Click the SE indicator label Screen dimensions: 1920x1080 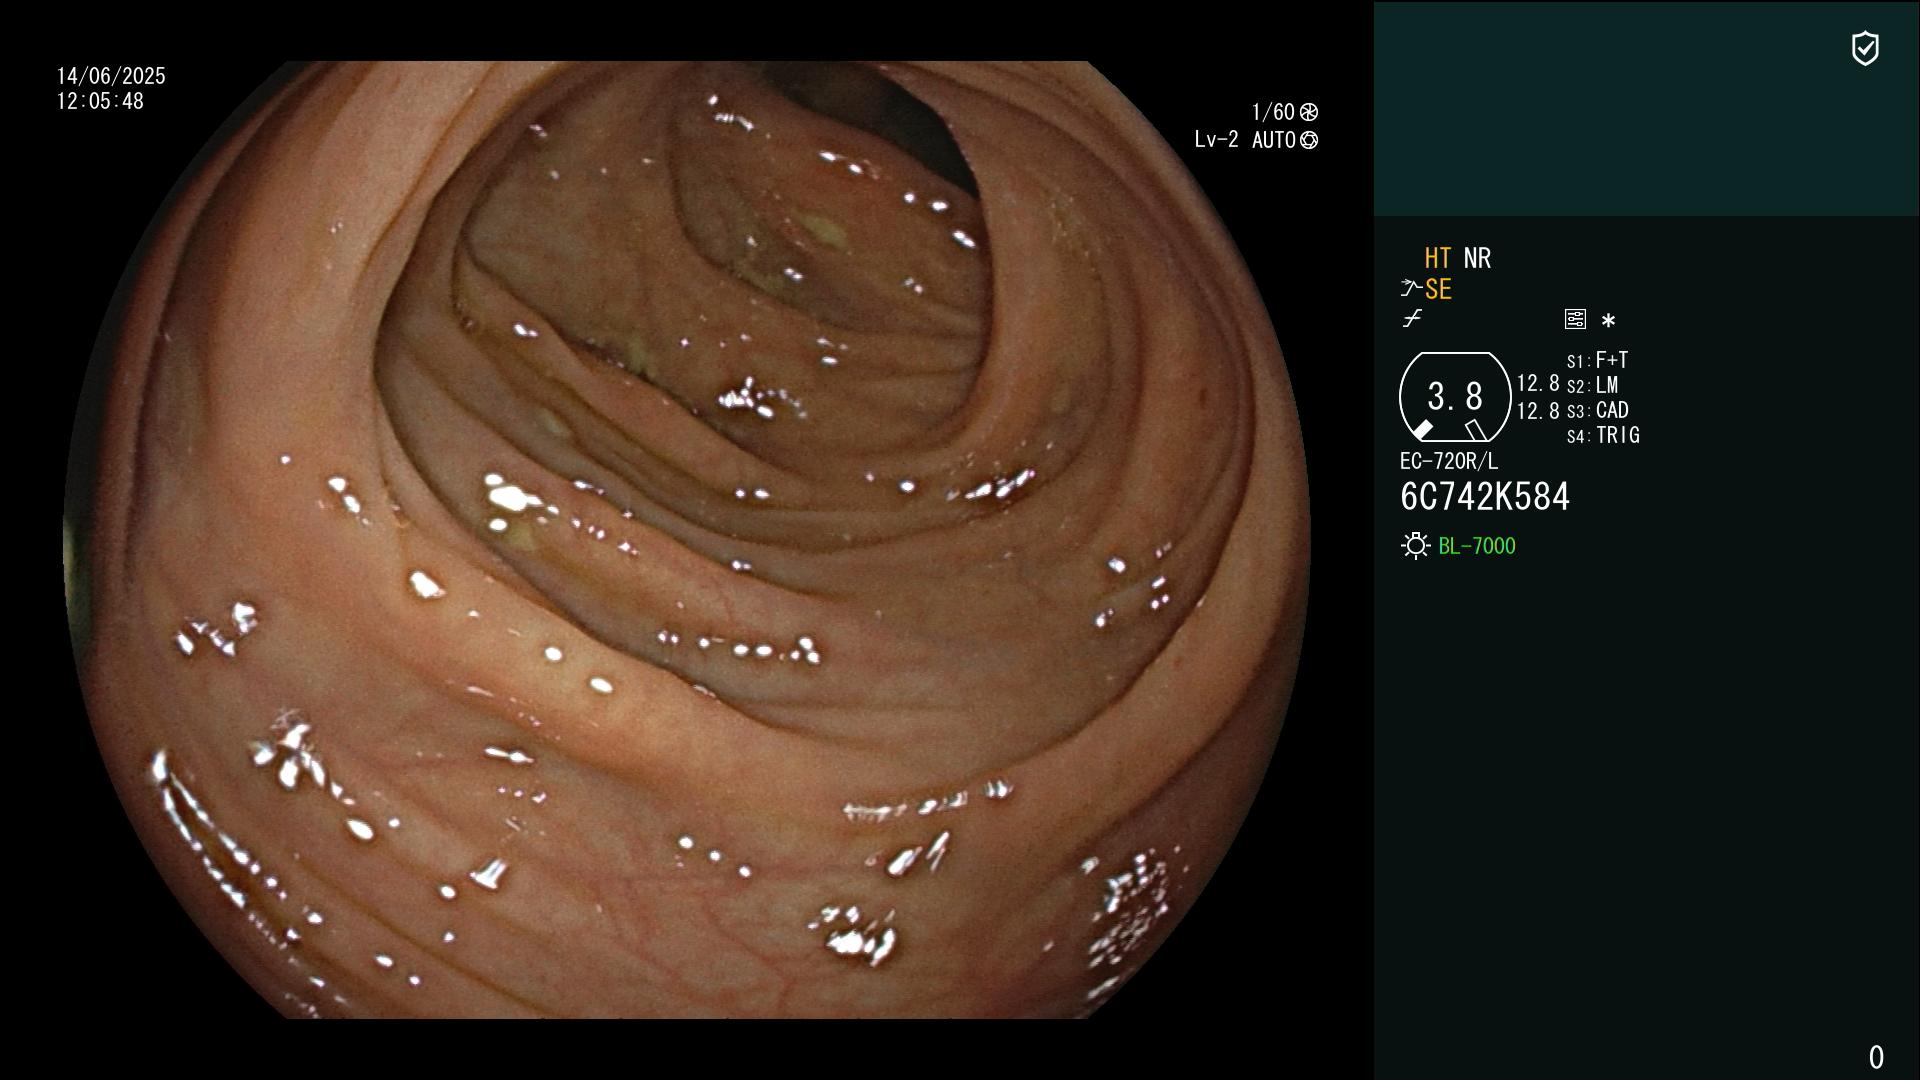pyautogui.click(x=1438, y=289)
